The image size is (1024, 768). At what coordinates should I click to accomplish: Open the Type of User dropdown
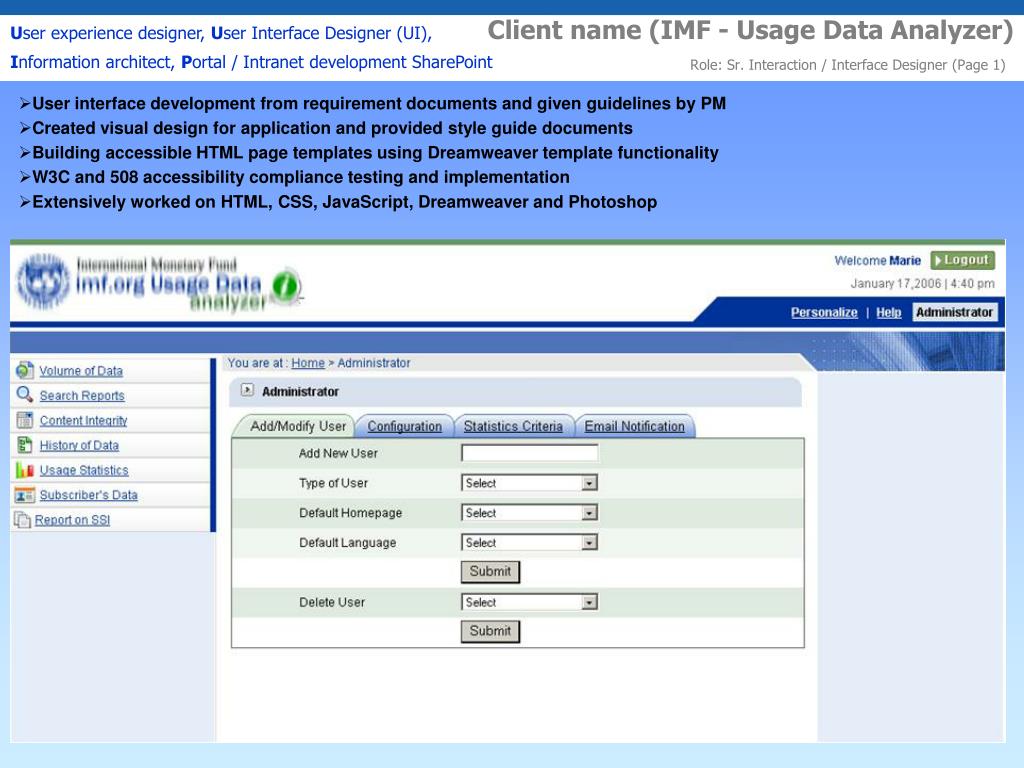click(529, 483)
